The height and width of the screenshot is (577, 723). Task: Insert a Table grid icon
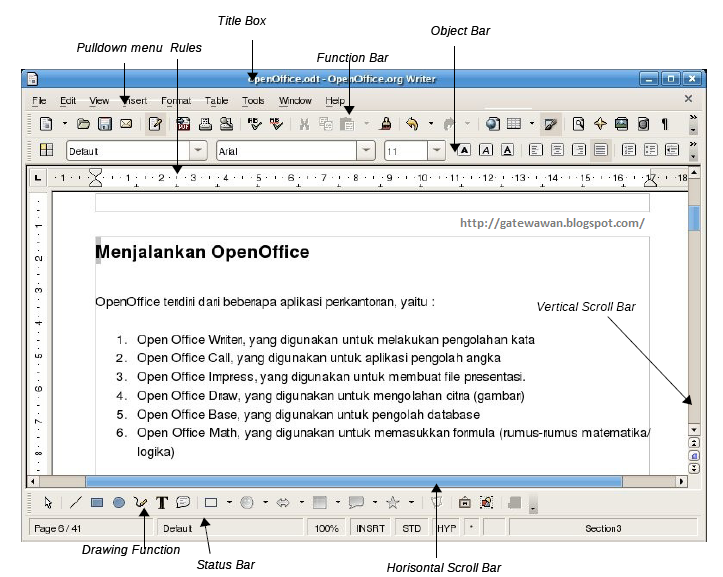point(514,124)
